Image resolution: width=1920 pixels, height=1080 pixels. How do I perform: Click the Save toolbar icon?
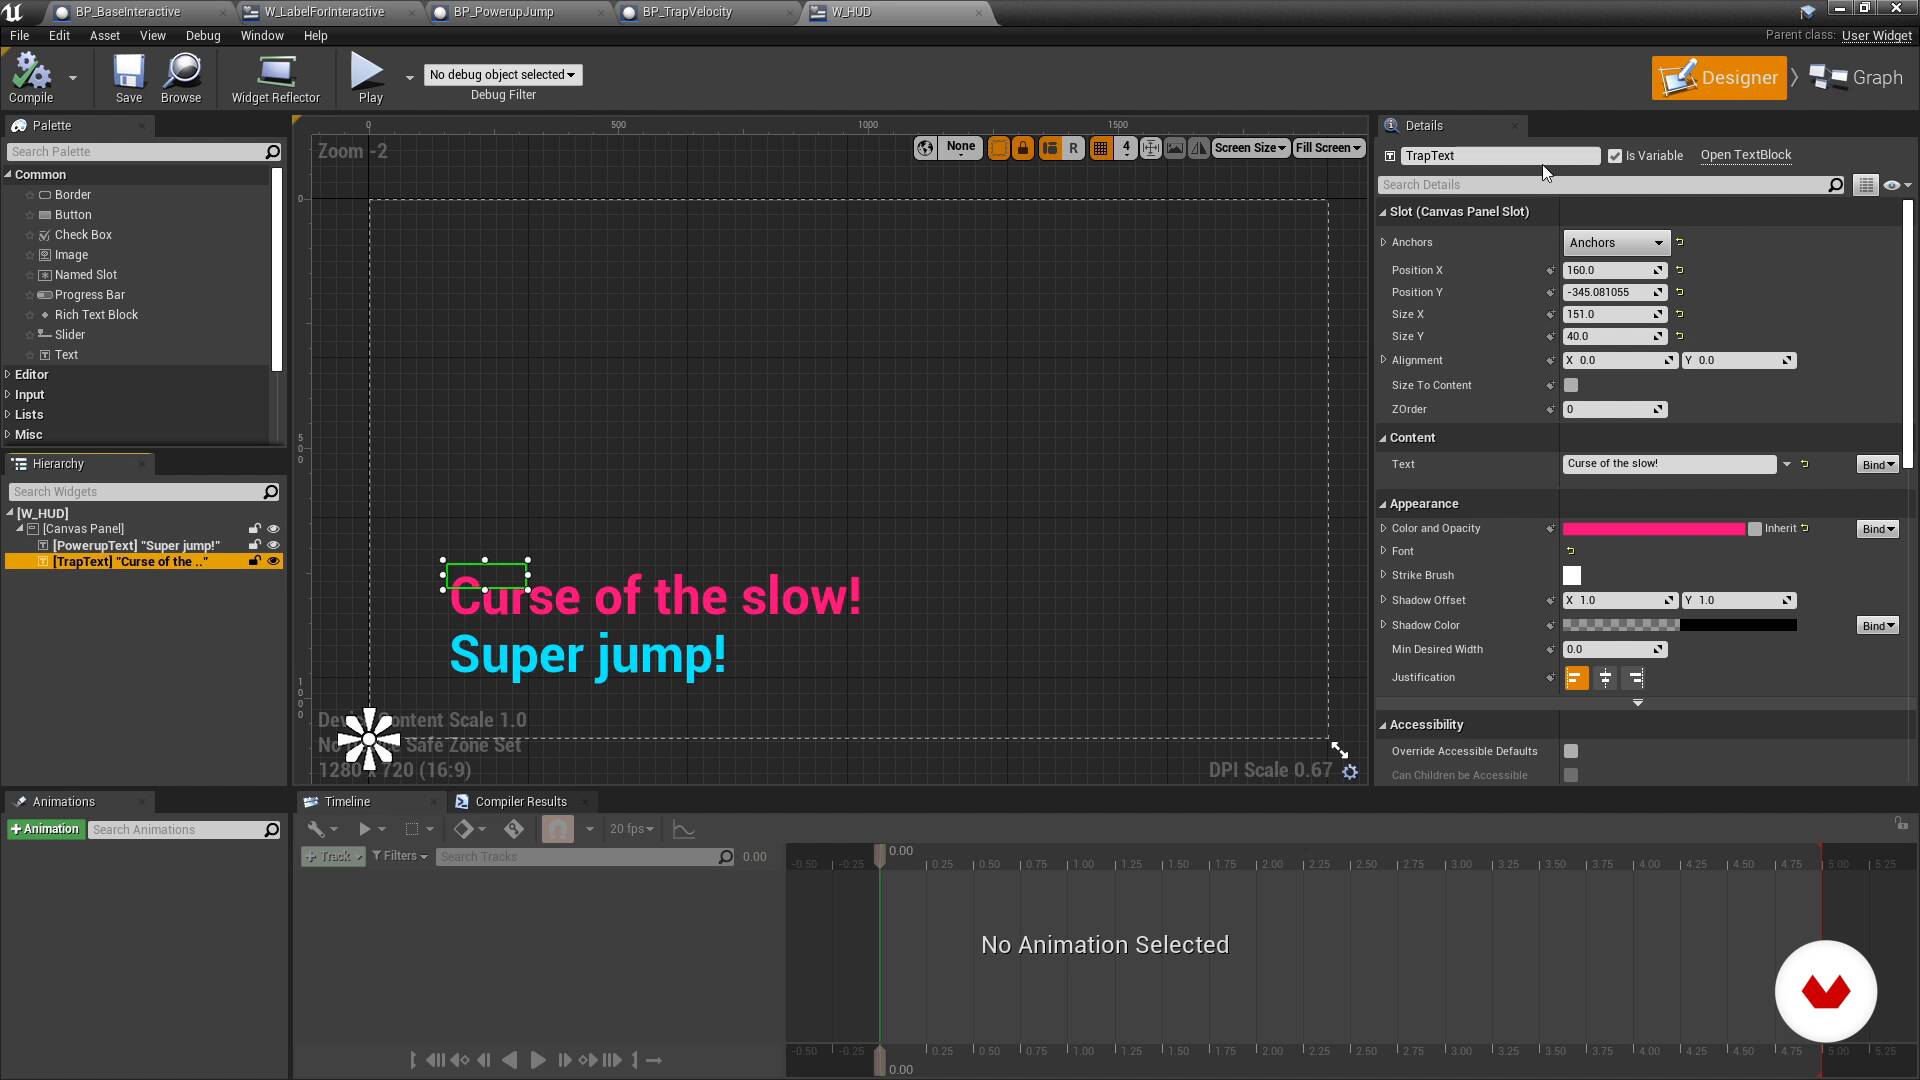128,77
